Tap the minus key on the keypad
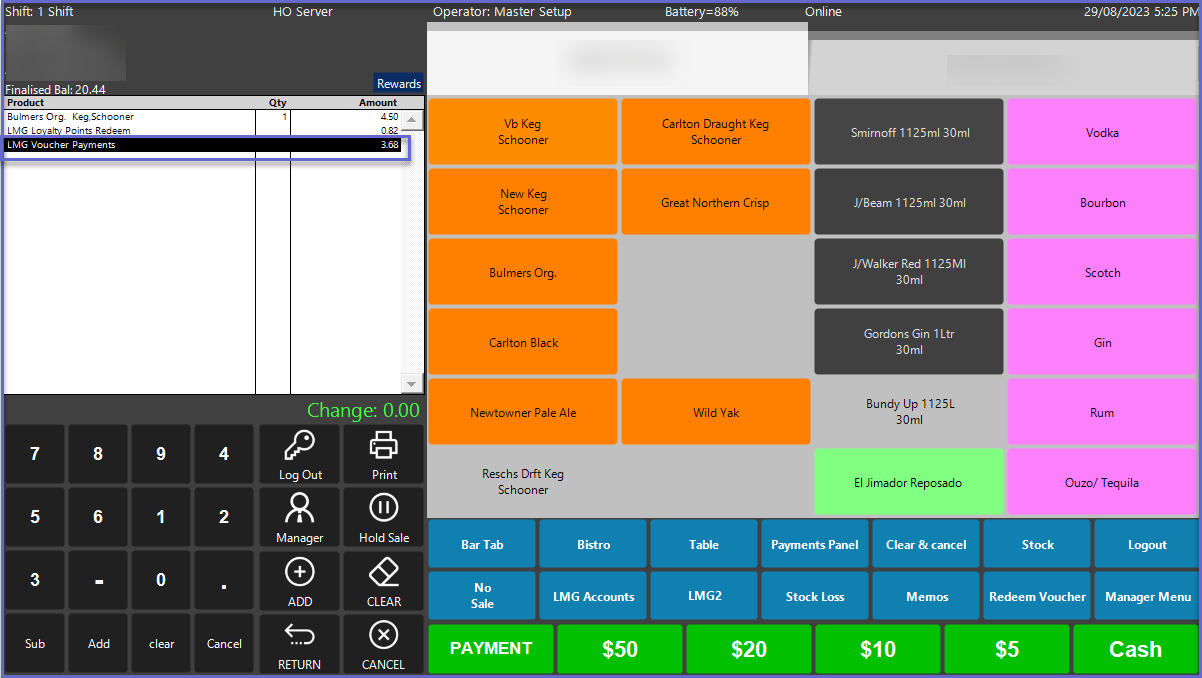The height and width of the screenshot is (678, 1202). coord(98,580)
